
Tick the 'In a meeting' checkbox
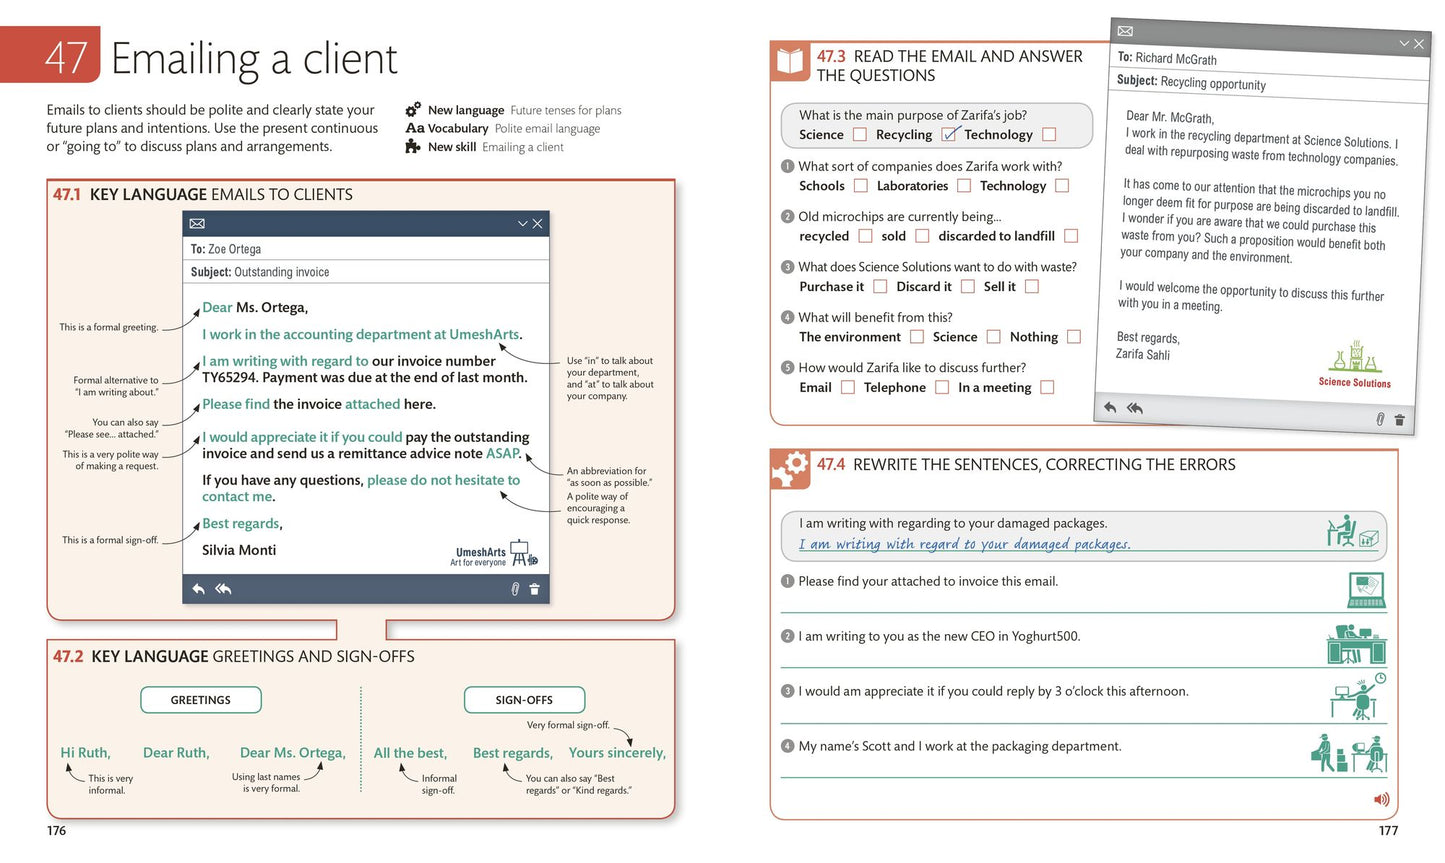[1047, 387]
